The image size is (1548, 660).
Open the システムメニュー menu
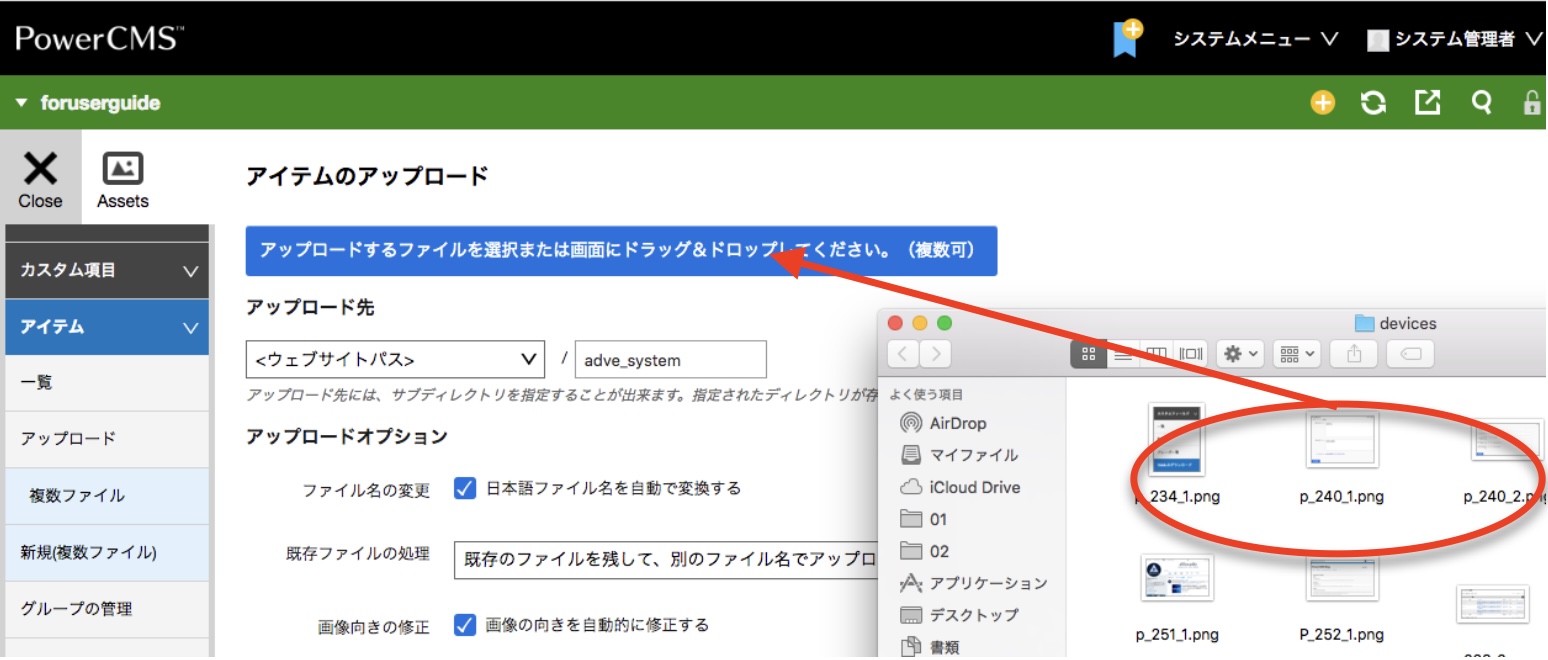tap(1255, 39)
